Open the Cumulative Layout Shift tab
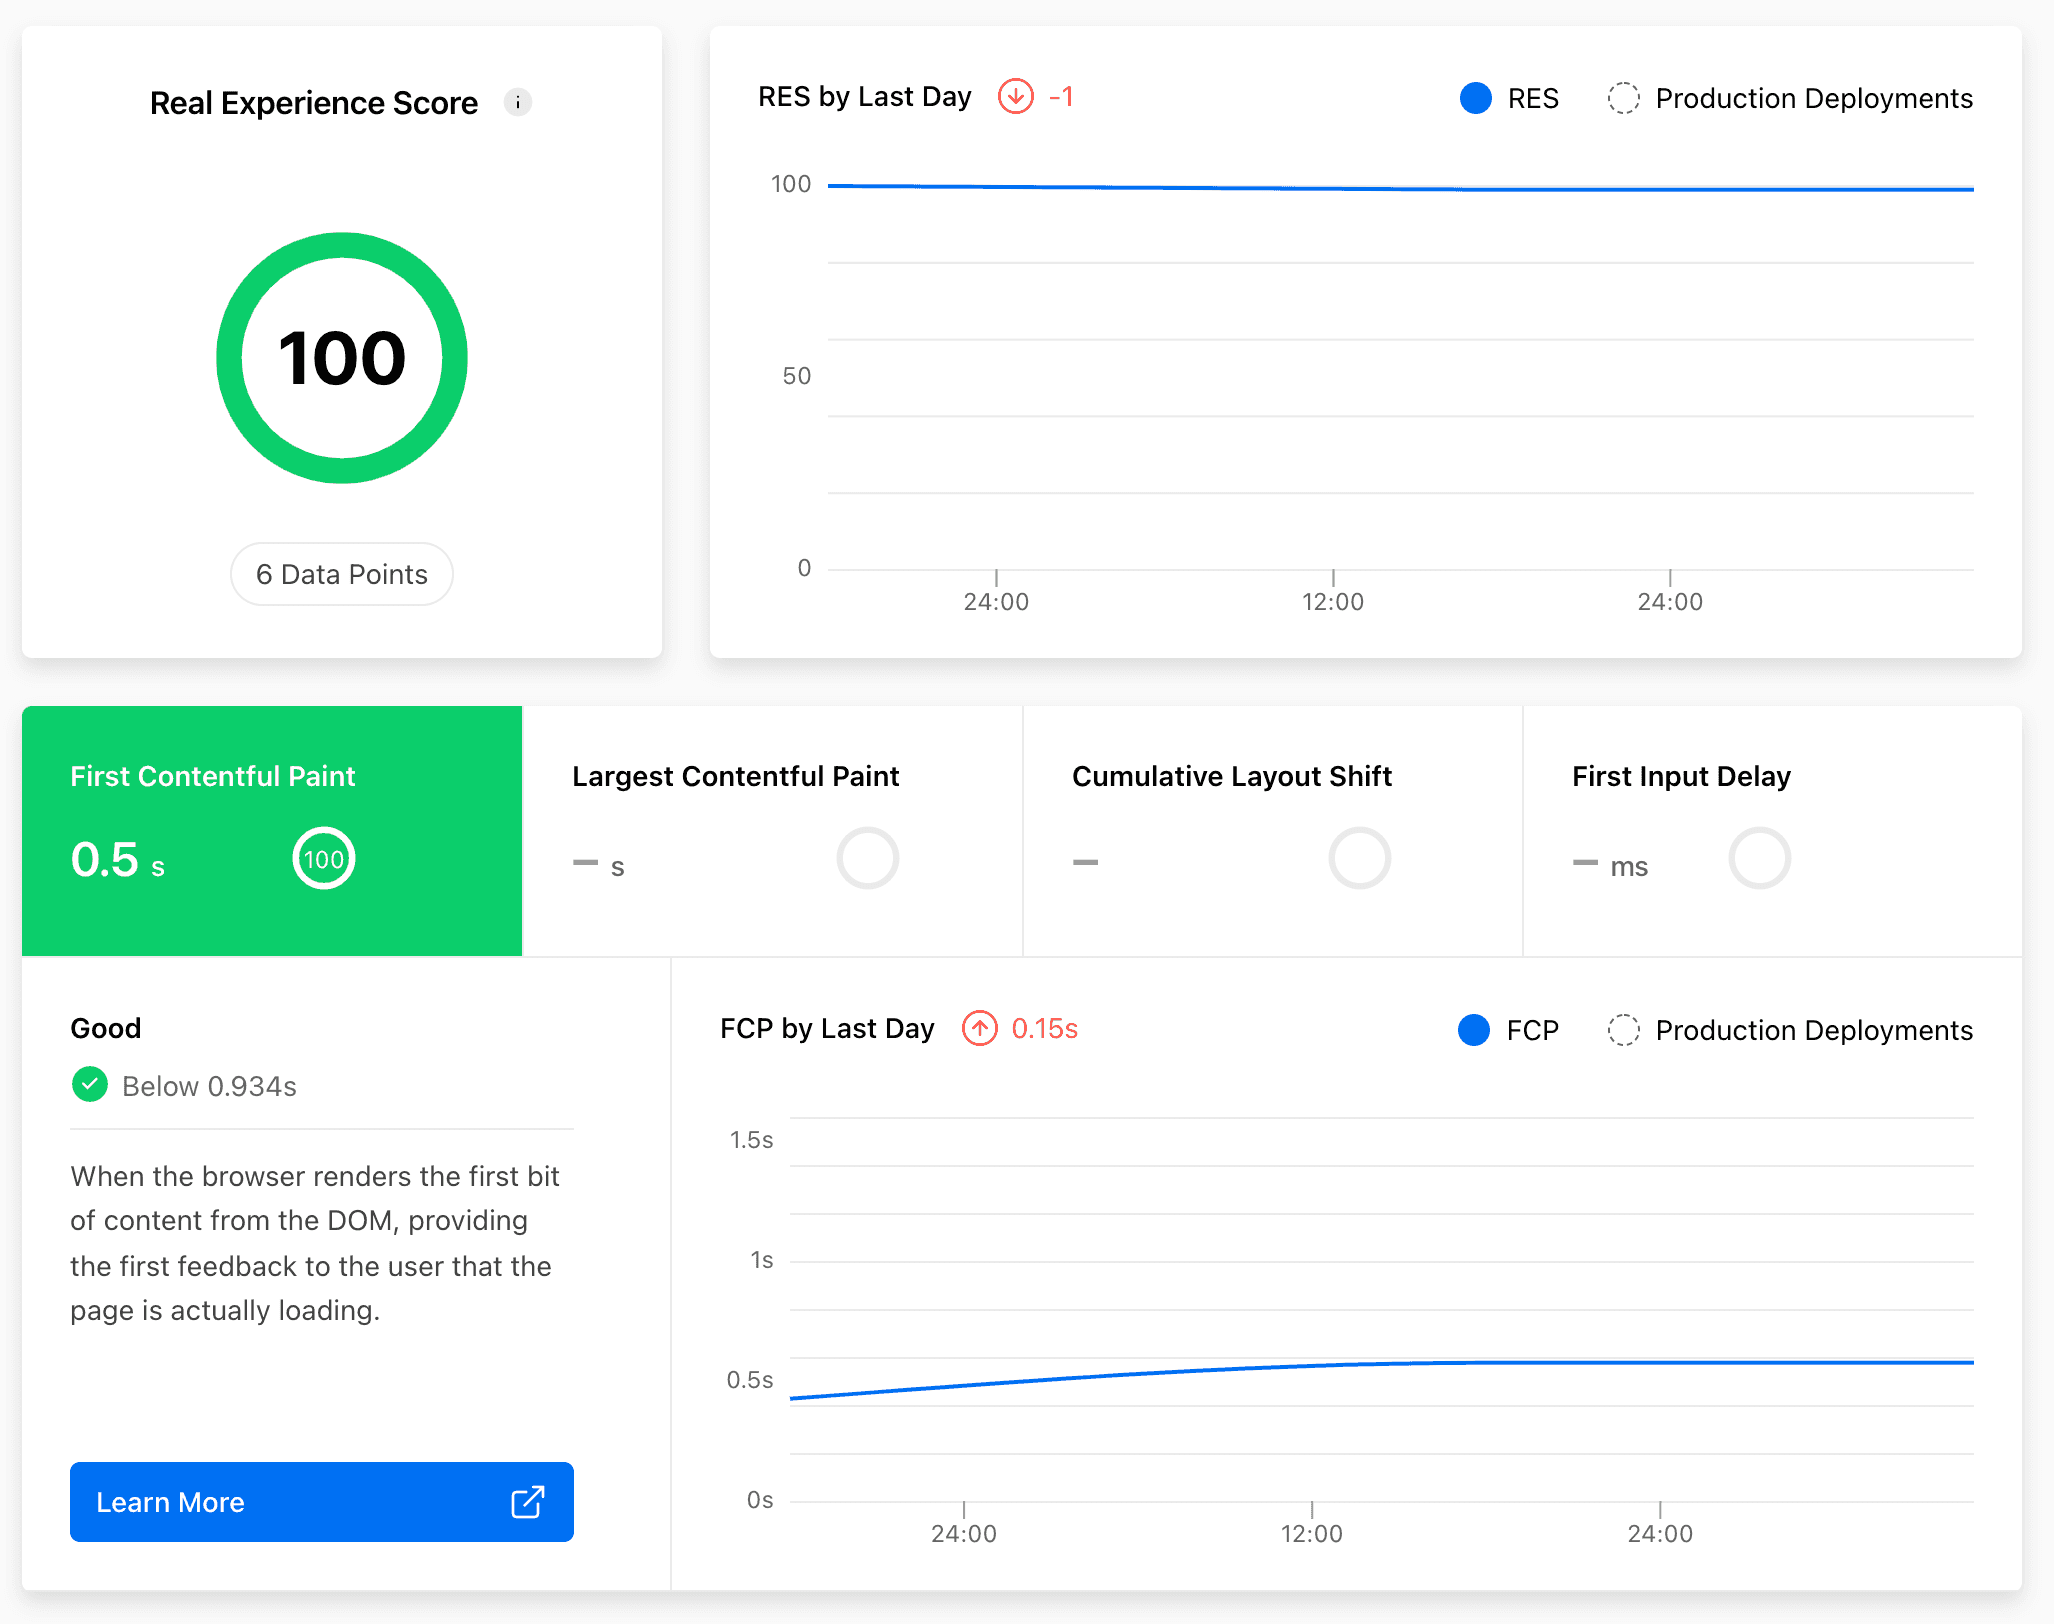Viewport: 2054px width, 1624px height. pyautogui.click(x=1231, y=777)
